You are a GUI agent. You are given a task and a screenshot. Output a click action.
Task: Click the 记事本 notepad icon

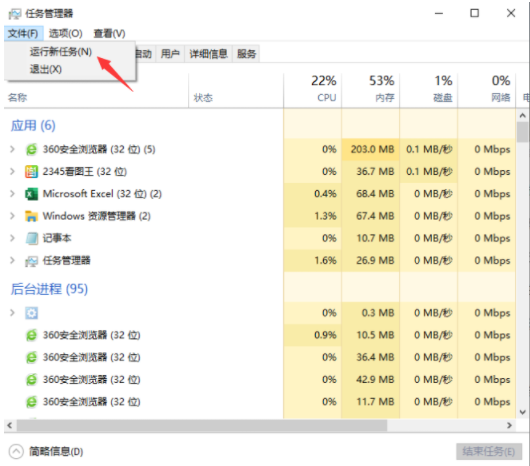point(31,239)
